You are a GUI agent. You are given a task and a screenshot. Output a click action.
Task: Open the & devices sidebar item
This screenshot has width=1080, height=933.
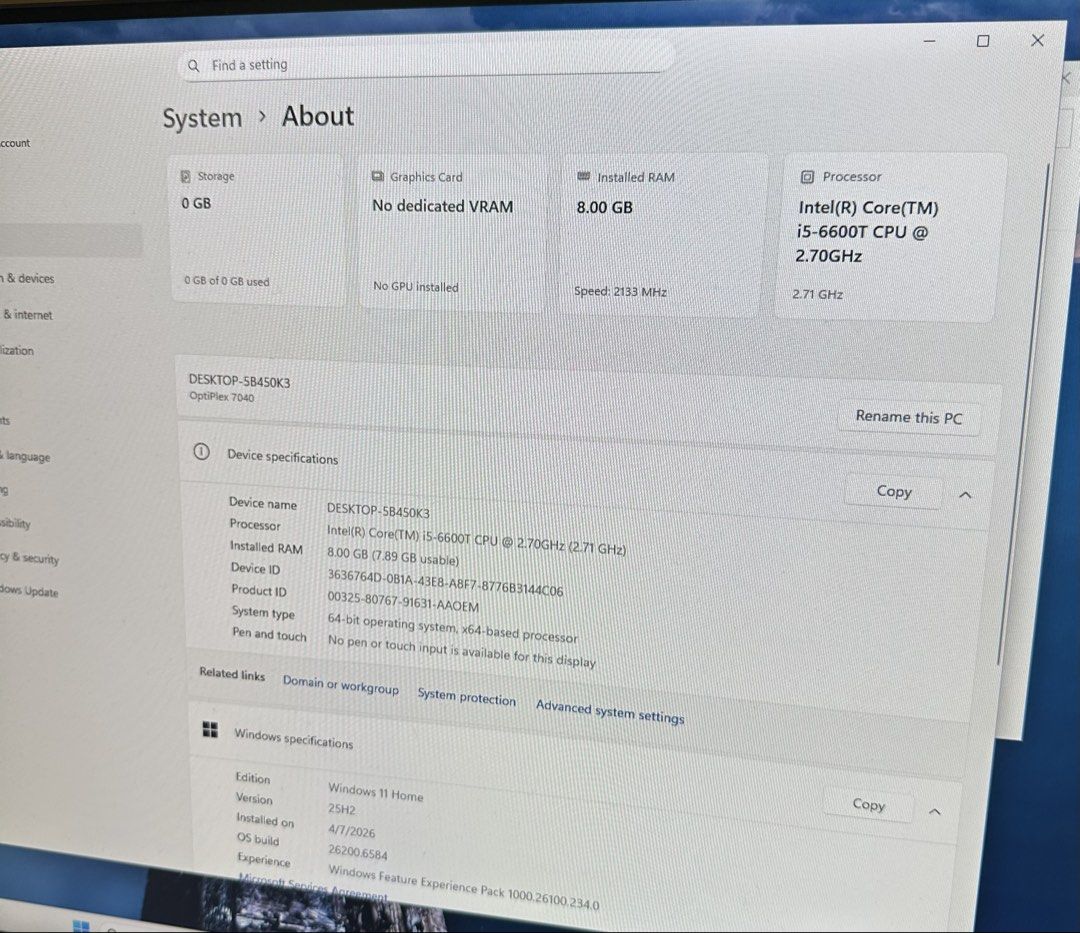coord(28,278)
